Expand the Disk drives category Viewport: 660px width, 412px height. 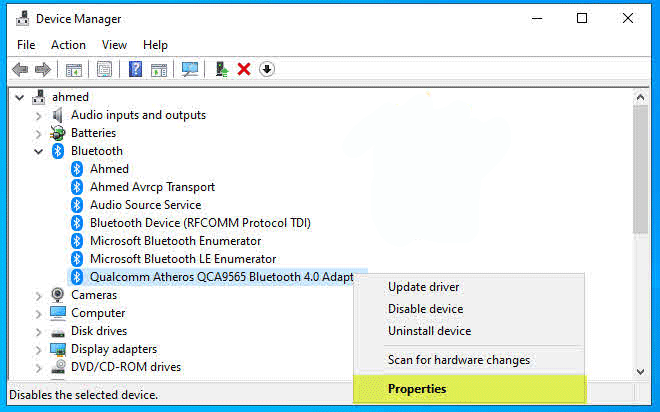pos(39,331)
